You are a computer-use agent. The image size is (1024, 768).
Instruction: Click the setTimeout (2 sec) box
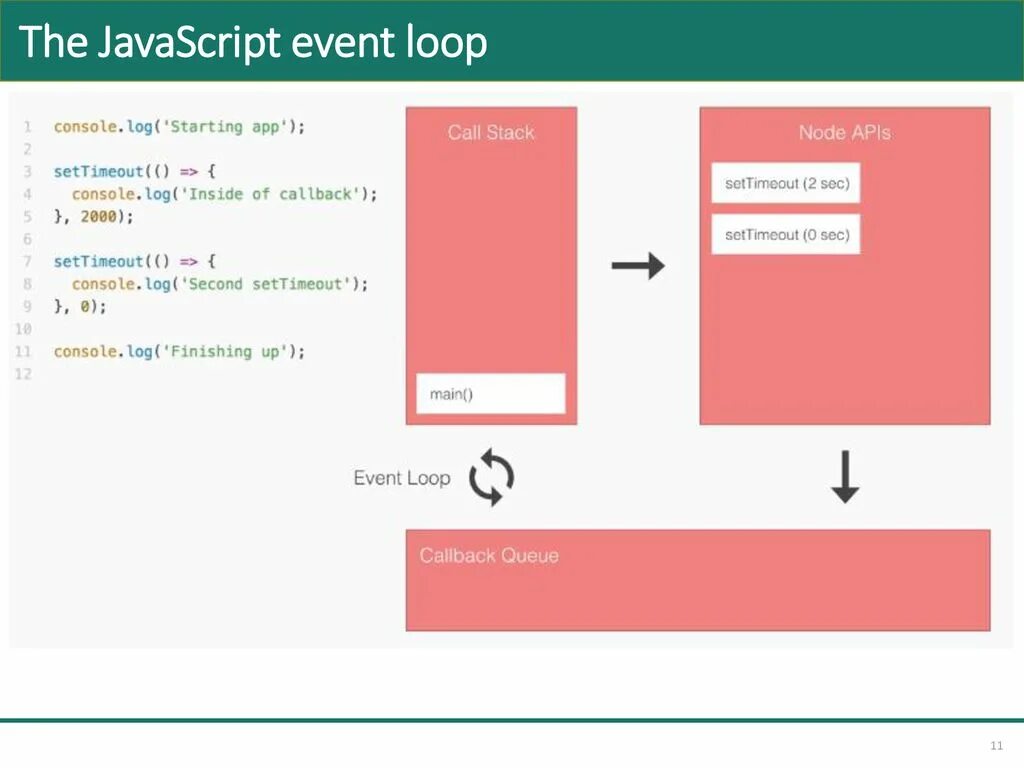point(786,183)
